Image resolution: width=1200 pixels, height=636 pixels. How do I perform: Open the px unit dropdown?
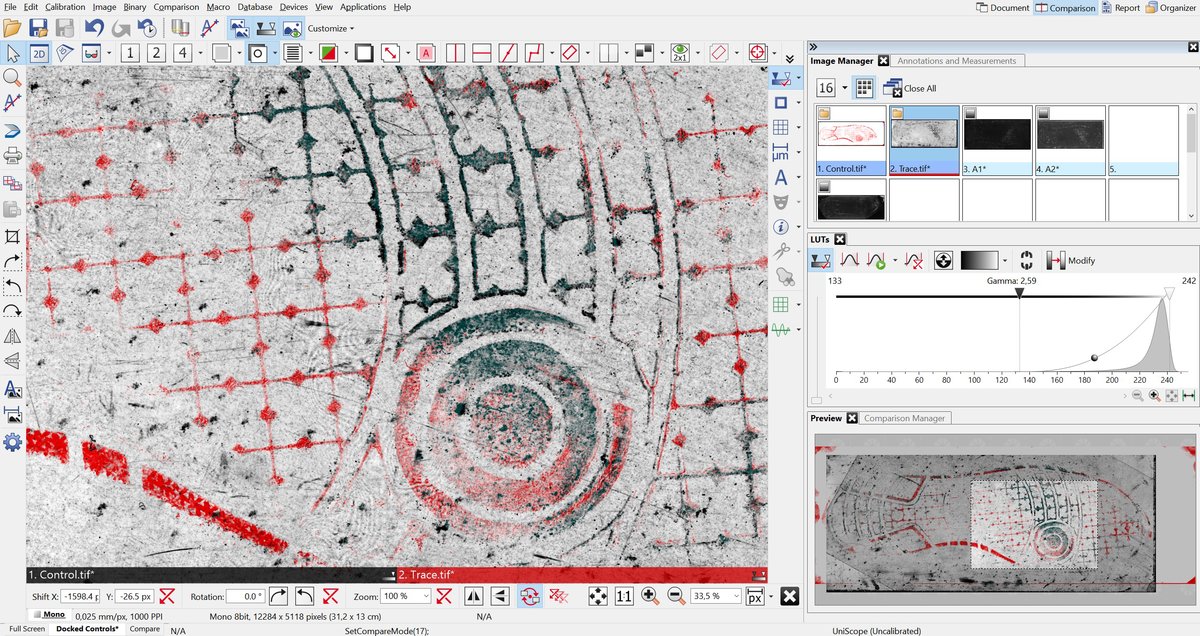pyautogui.click(x=755, y=595)
